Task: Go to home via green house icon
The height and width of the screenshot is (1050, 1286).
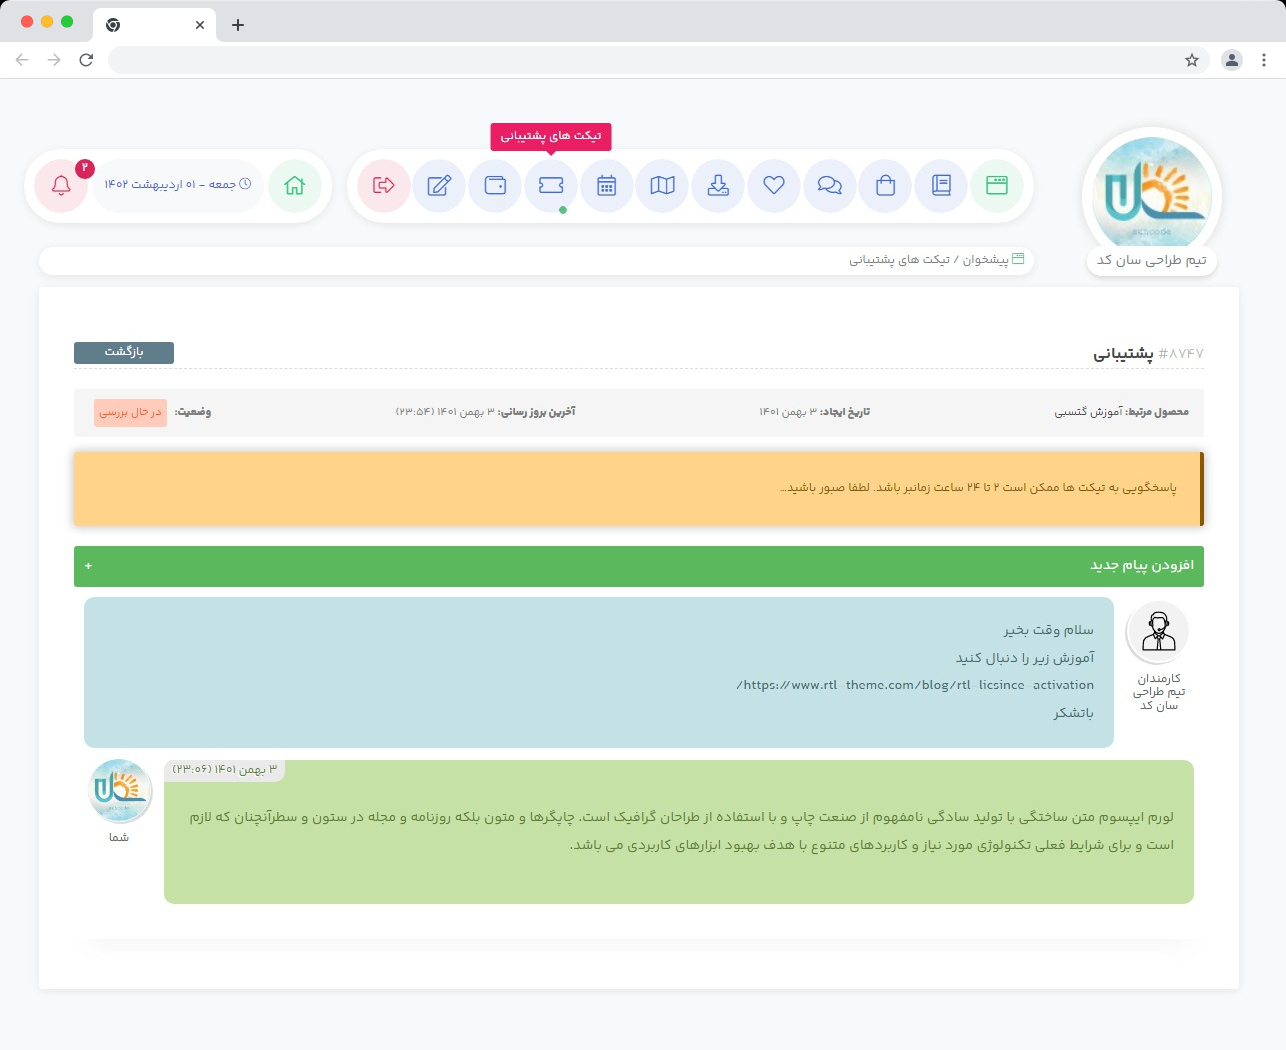Action: (294, 186)
